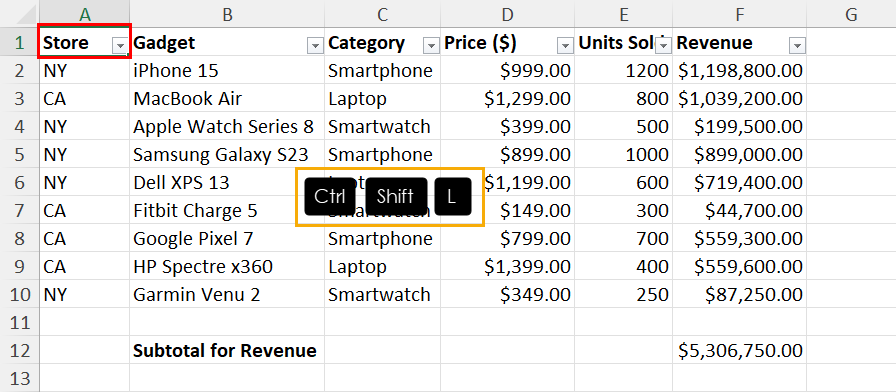Viewport: 896px width, 392px height.
Task: Click the Fitbit Charge 5 cell
Action: pyautogui.click(x=227, y=210)
